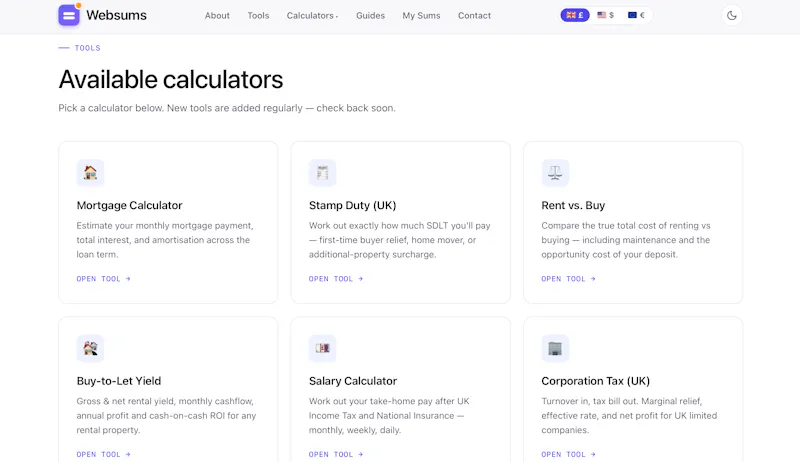Open the Salary Calculator title
The width and height of the screenshot is (800, 462).
pyautogui.click(x=353, y=381)
